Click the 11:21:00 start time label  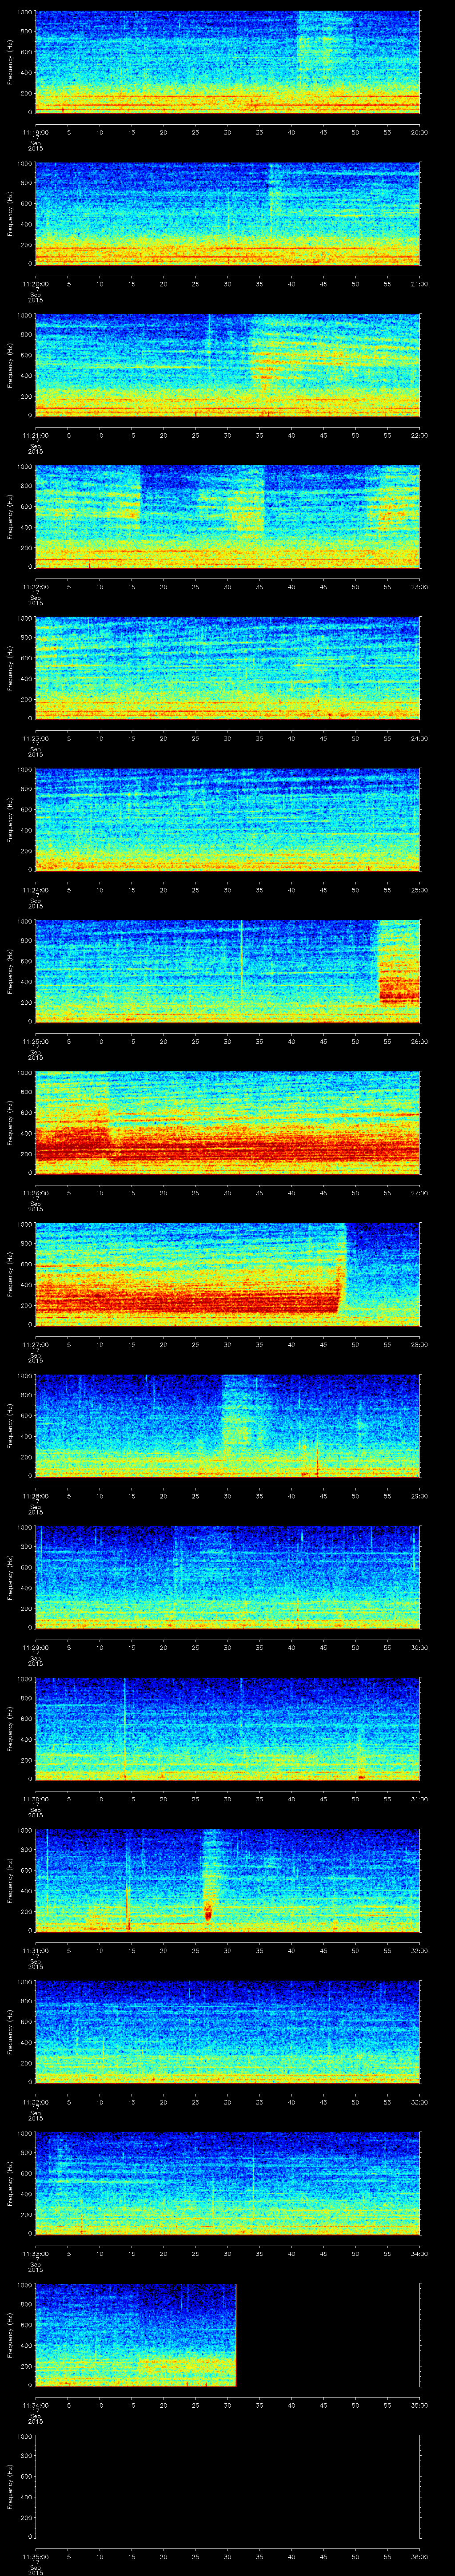pyautogui.click(x=35, y=435)
